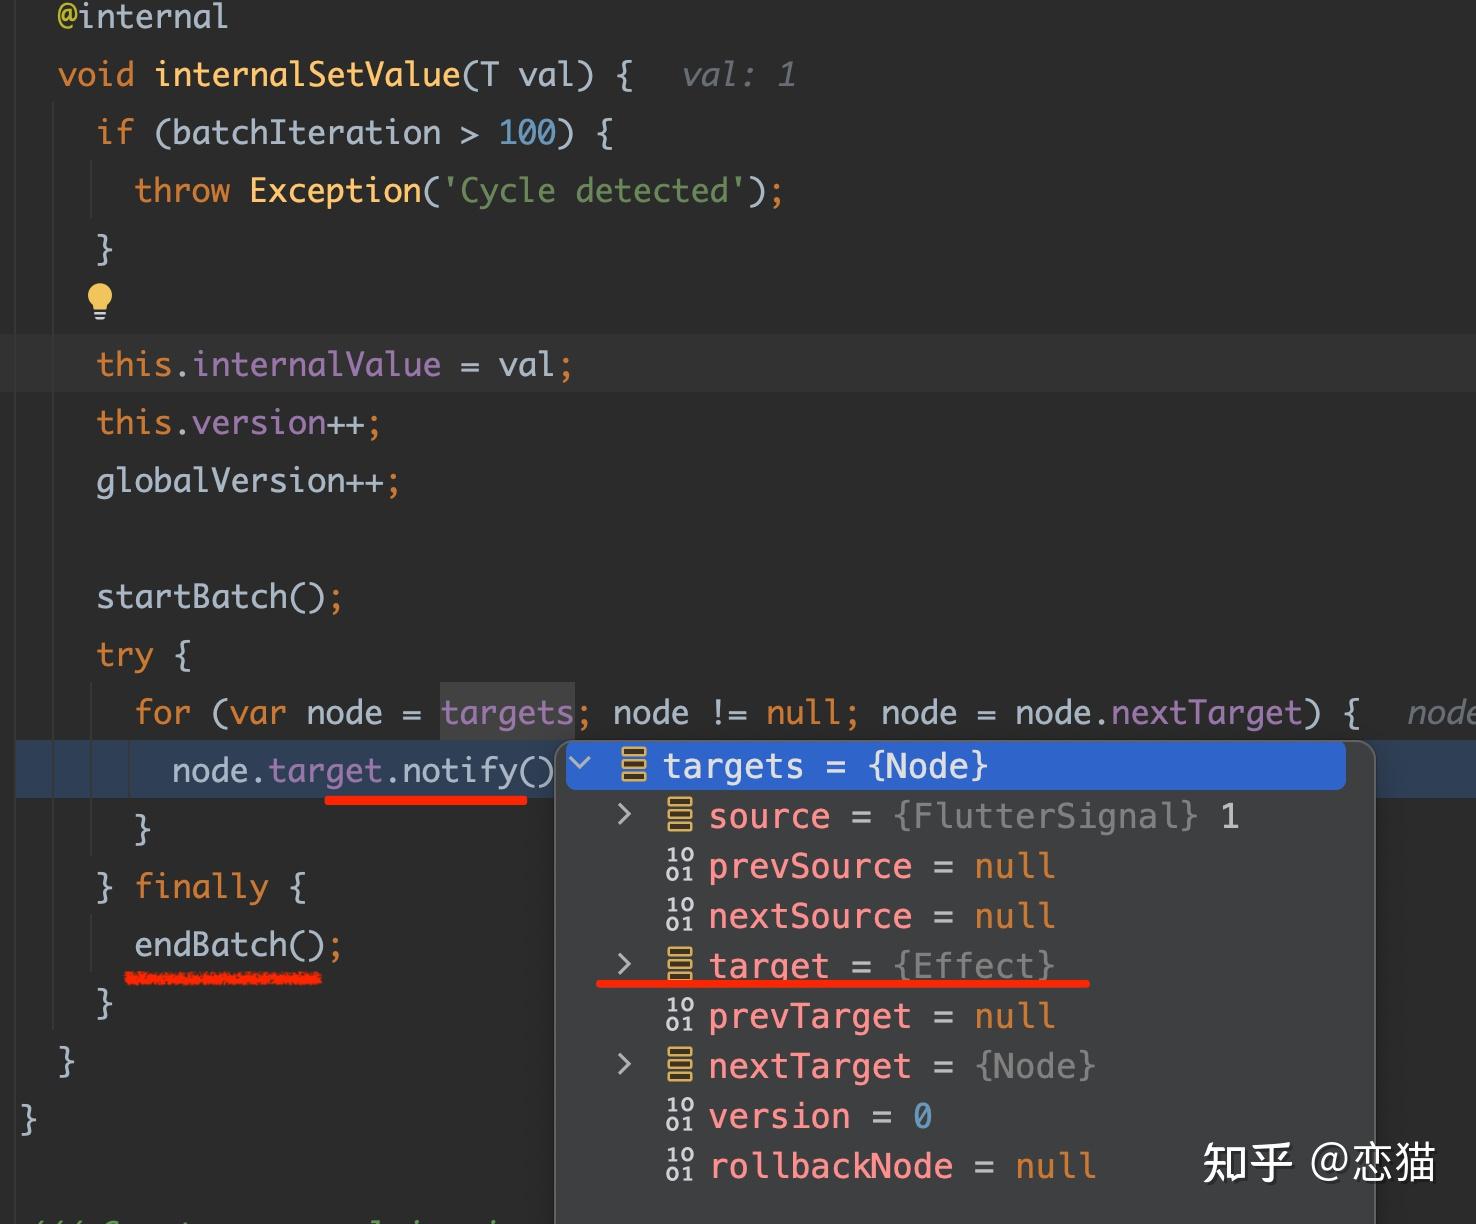Click node.nextTarget in the for loop
Viewport: 1476px width, 1224px height.
coord(1158,713)
